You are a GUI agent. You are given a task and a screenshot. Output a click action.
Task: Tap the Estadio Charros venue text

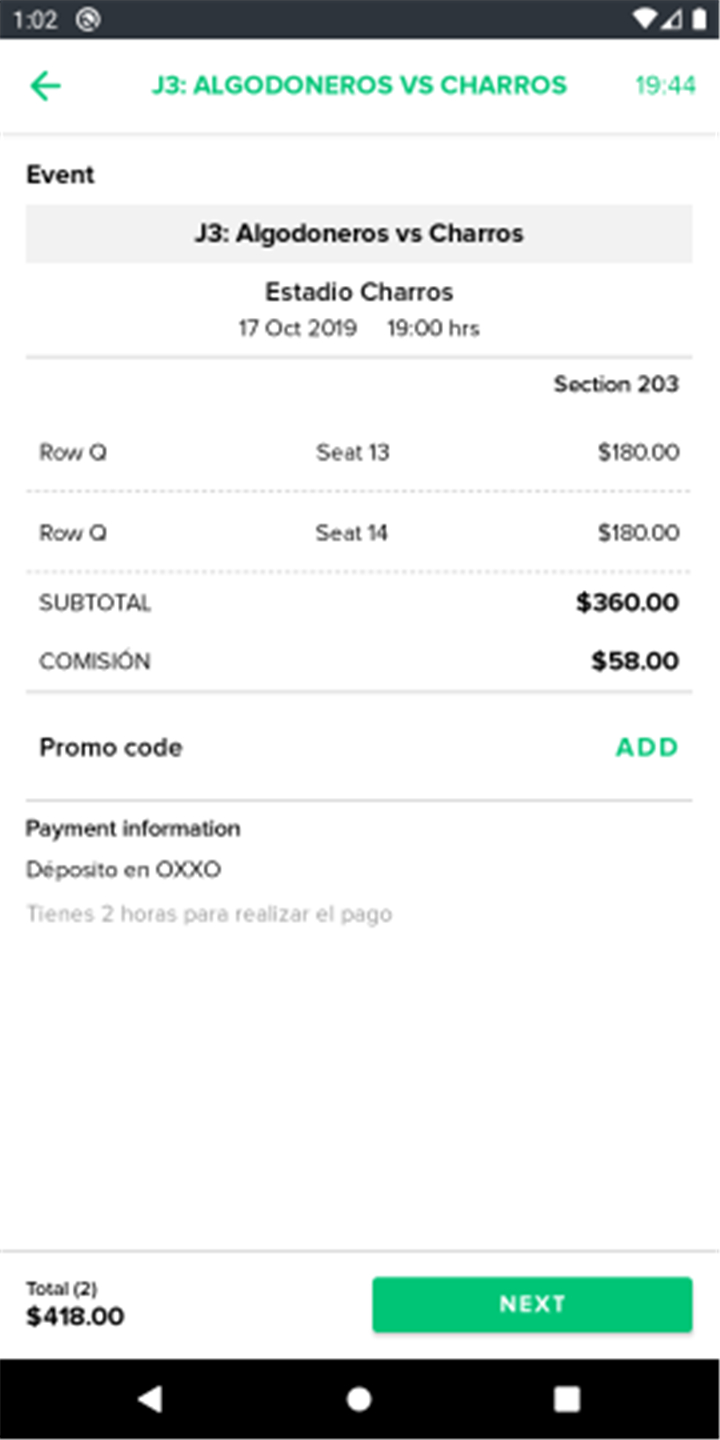(x=359, y=292)
